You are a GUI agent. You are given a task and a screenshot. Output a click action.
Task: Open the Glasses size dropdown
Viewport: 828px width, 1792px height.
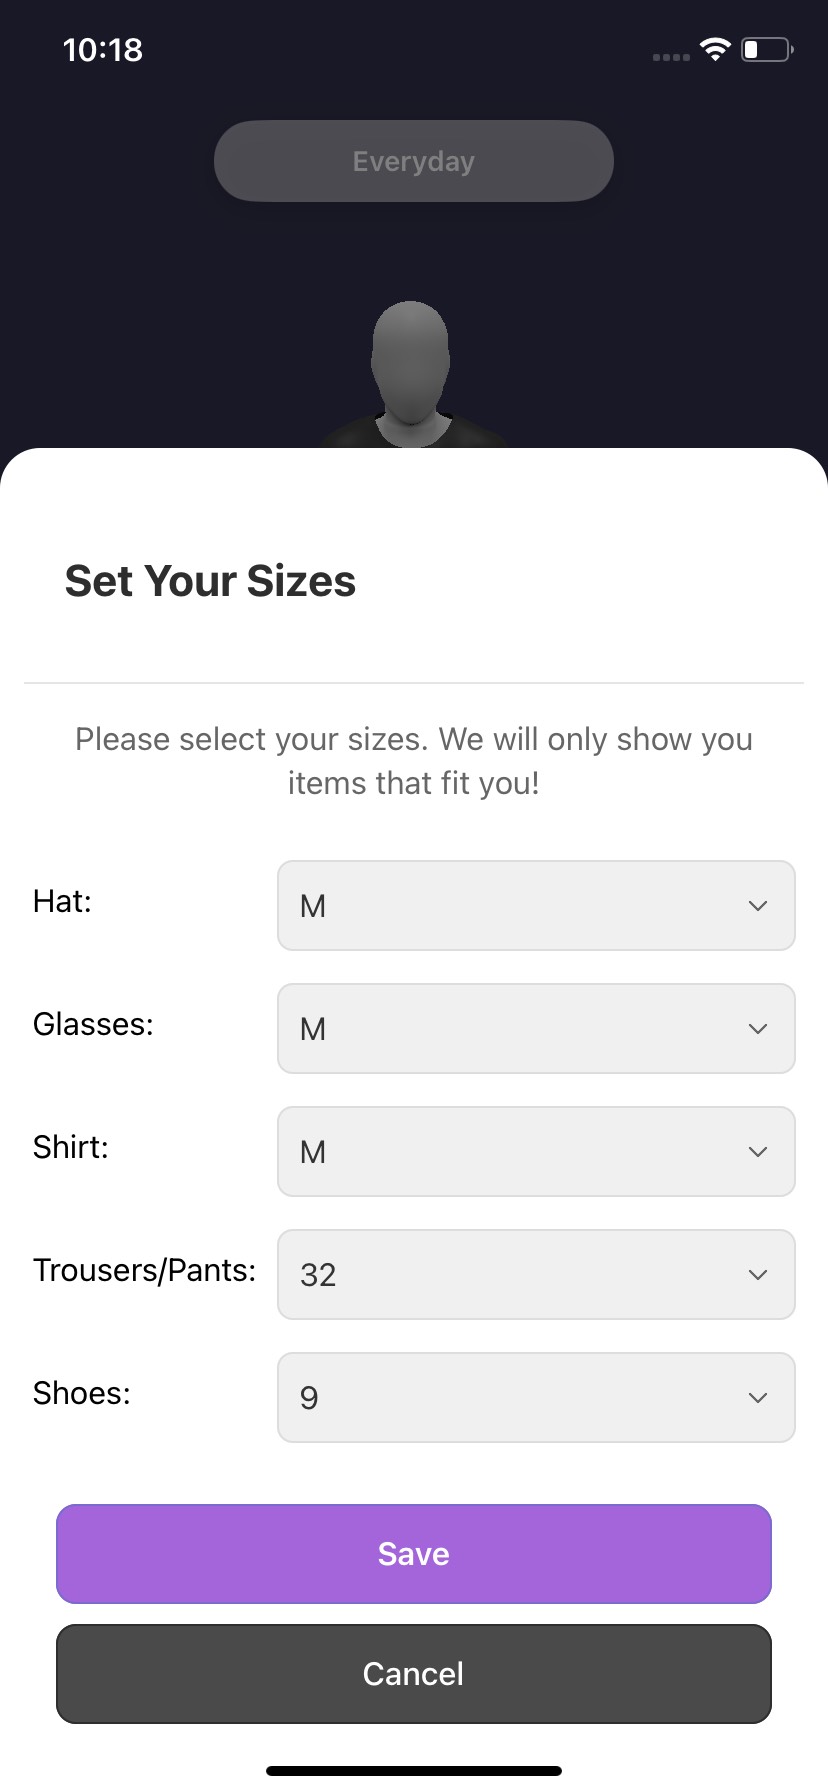click(x=536, y=1029)
